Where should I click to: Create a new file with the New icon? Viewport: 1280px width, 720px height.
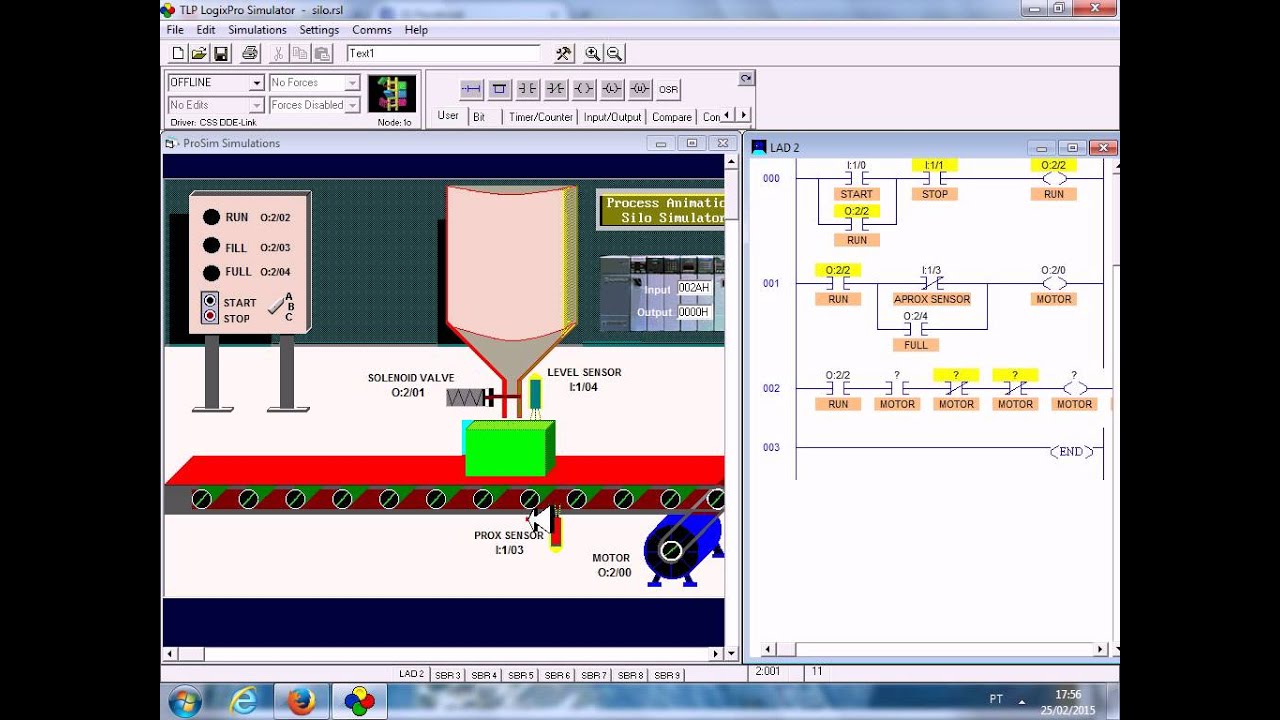click(178, 54)
